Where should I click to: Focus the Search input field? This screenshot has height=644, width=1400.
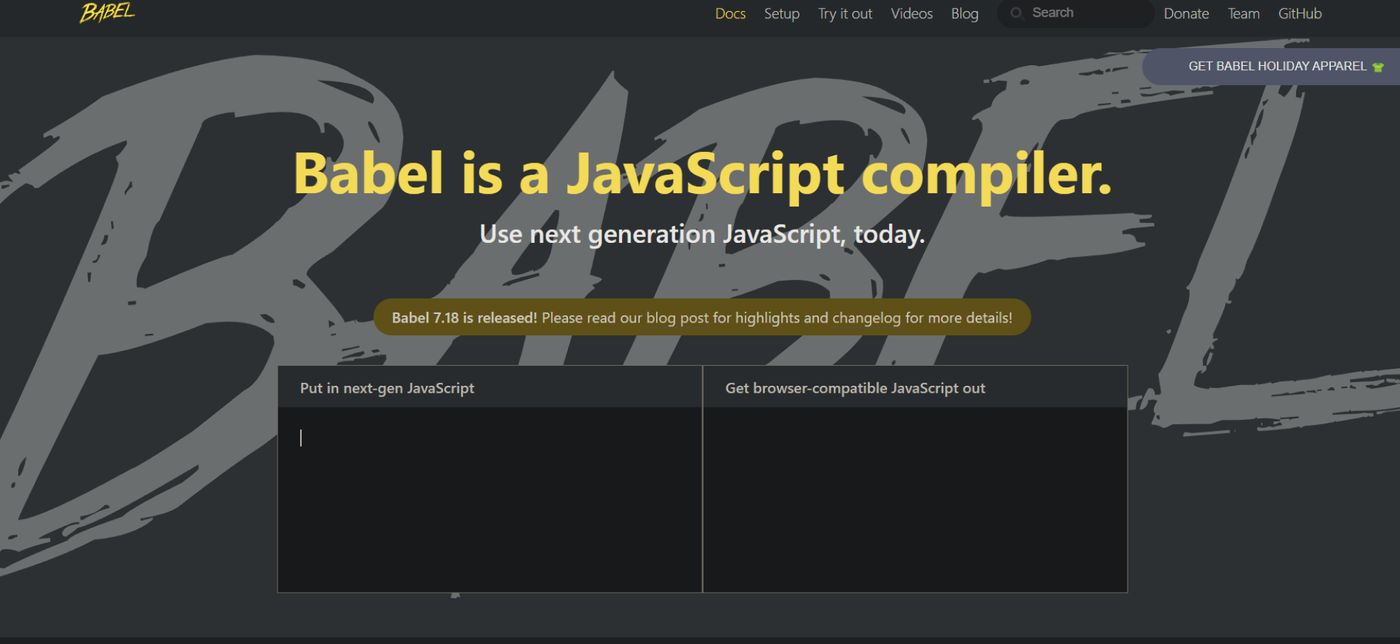pos(1076,13)
